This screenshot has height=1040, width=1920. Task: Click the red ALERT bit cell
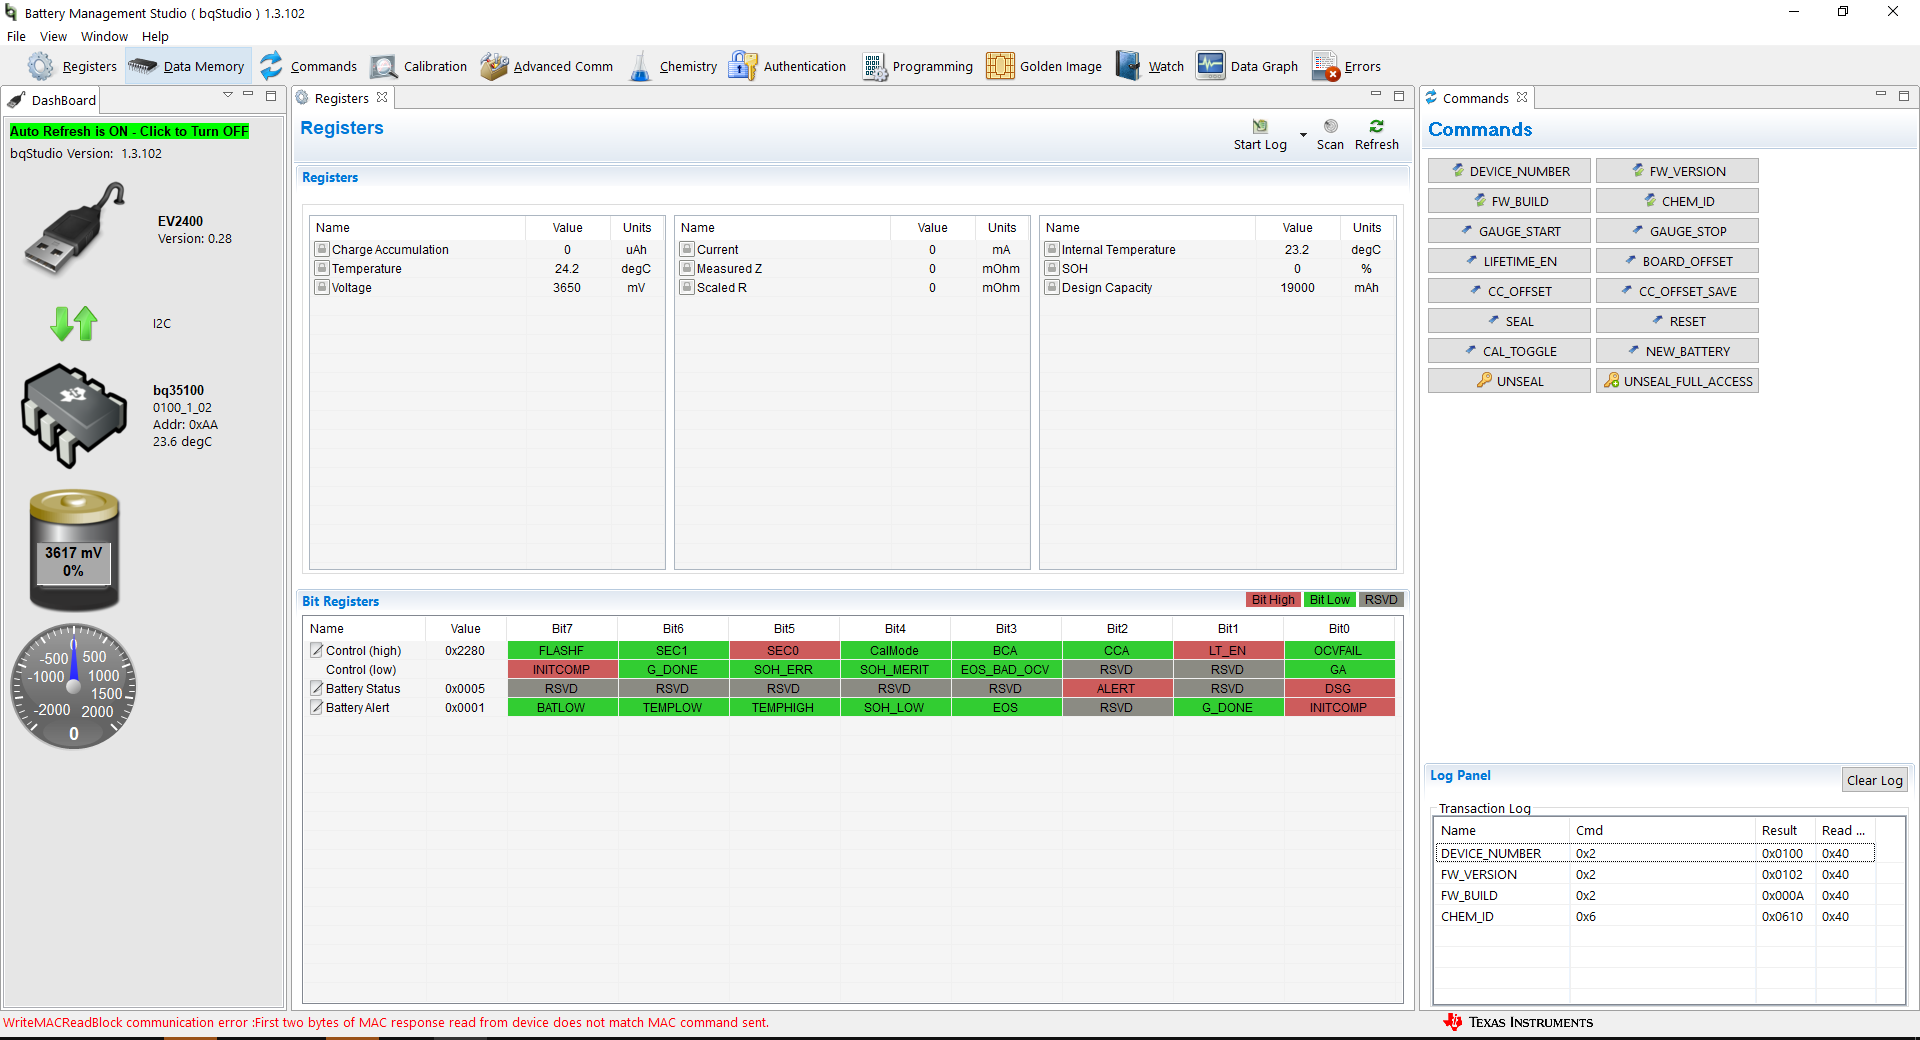[1116, 688]
